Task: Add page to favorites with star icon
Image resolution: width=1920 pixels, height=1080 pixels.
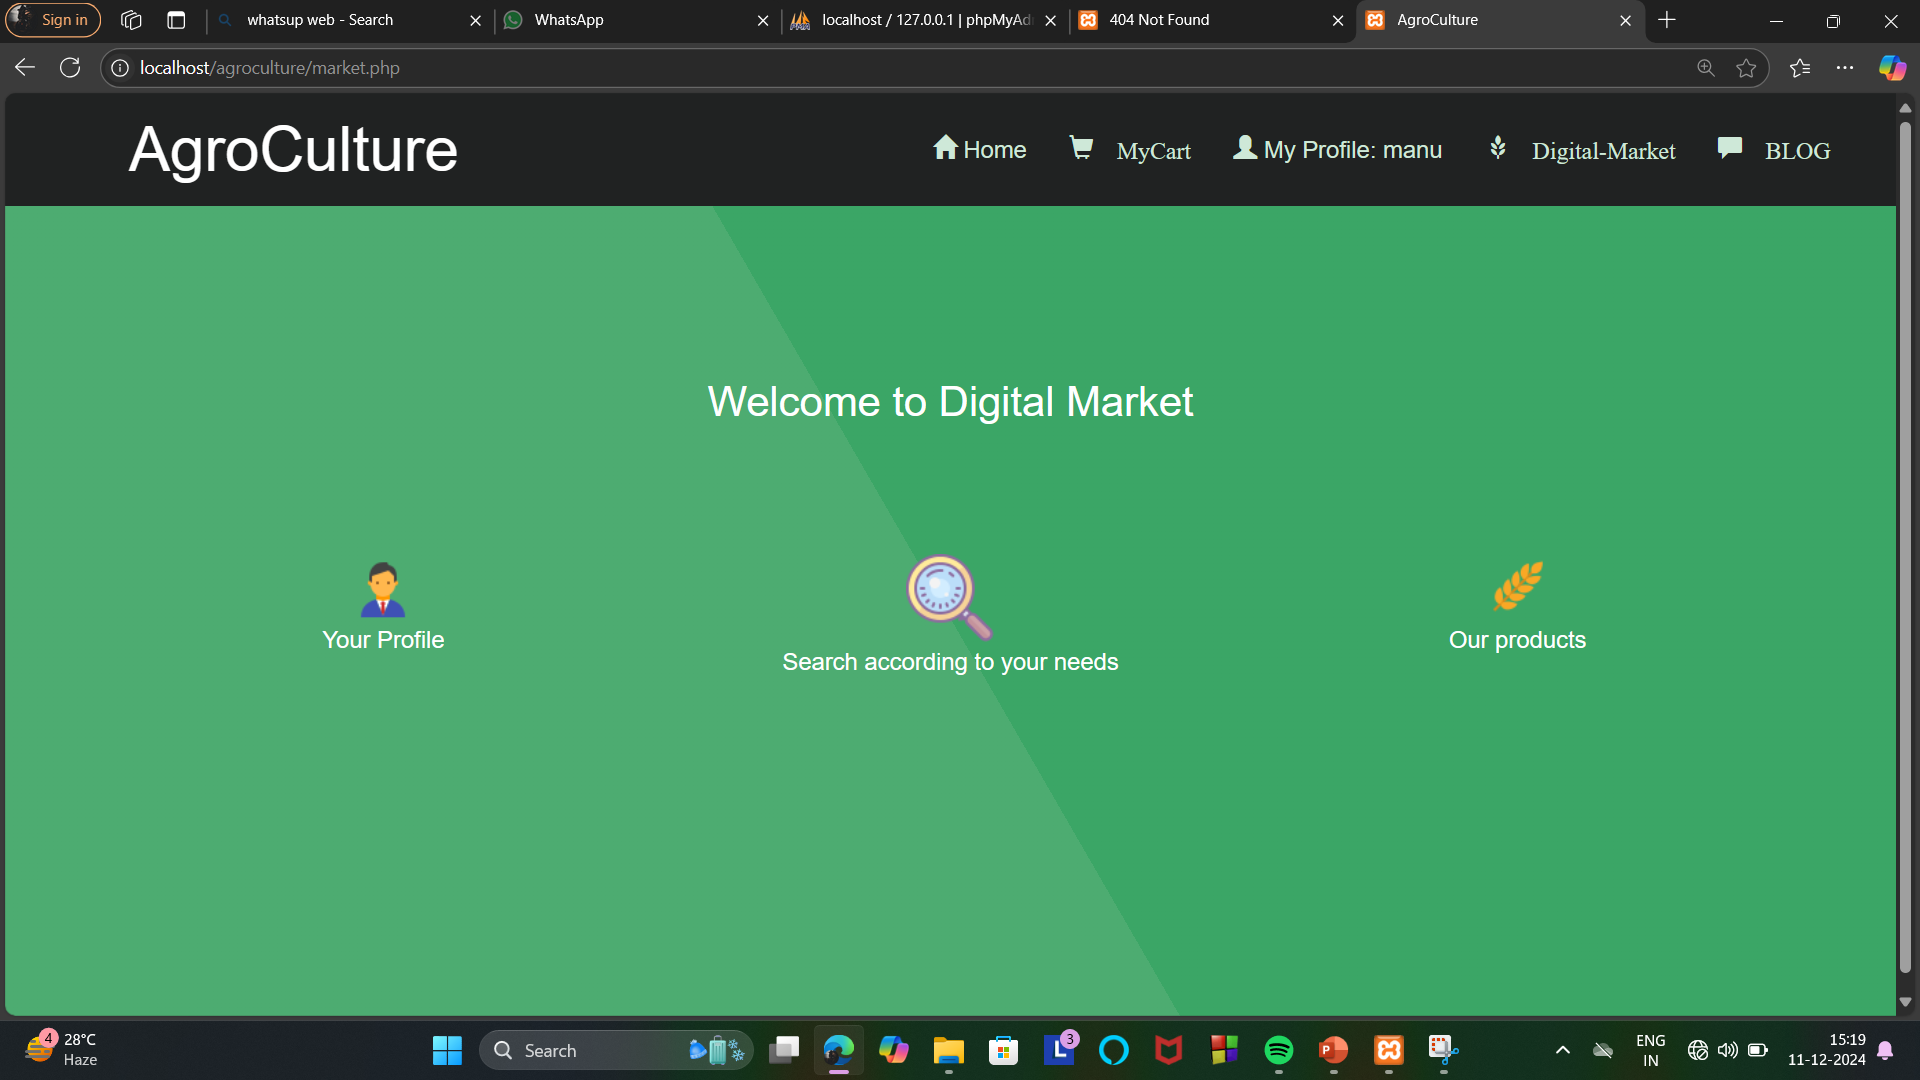Action: (1746, 68)
